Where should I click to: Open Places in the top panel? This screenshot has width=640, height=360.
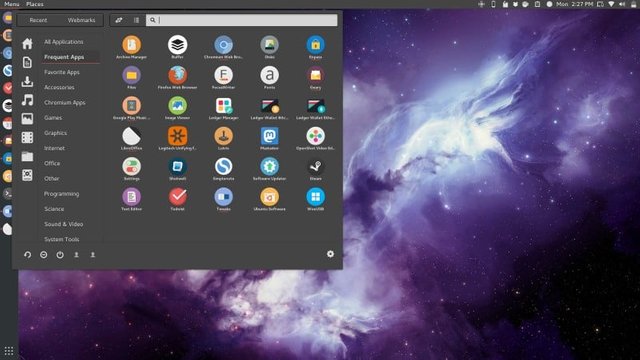click(x=35, y=4)
